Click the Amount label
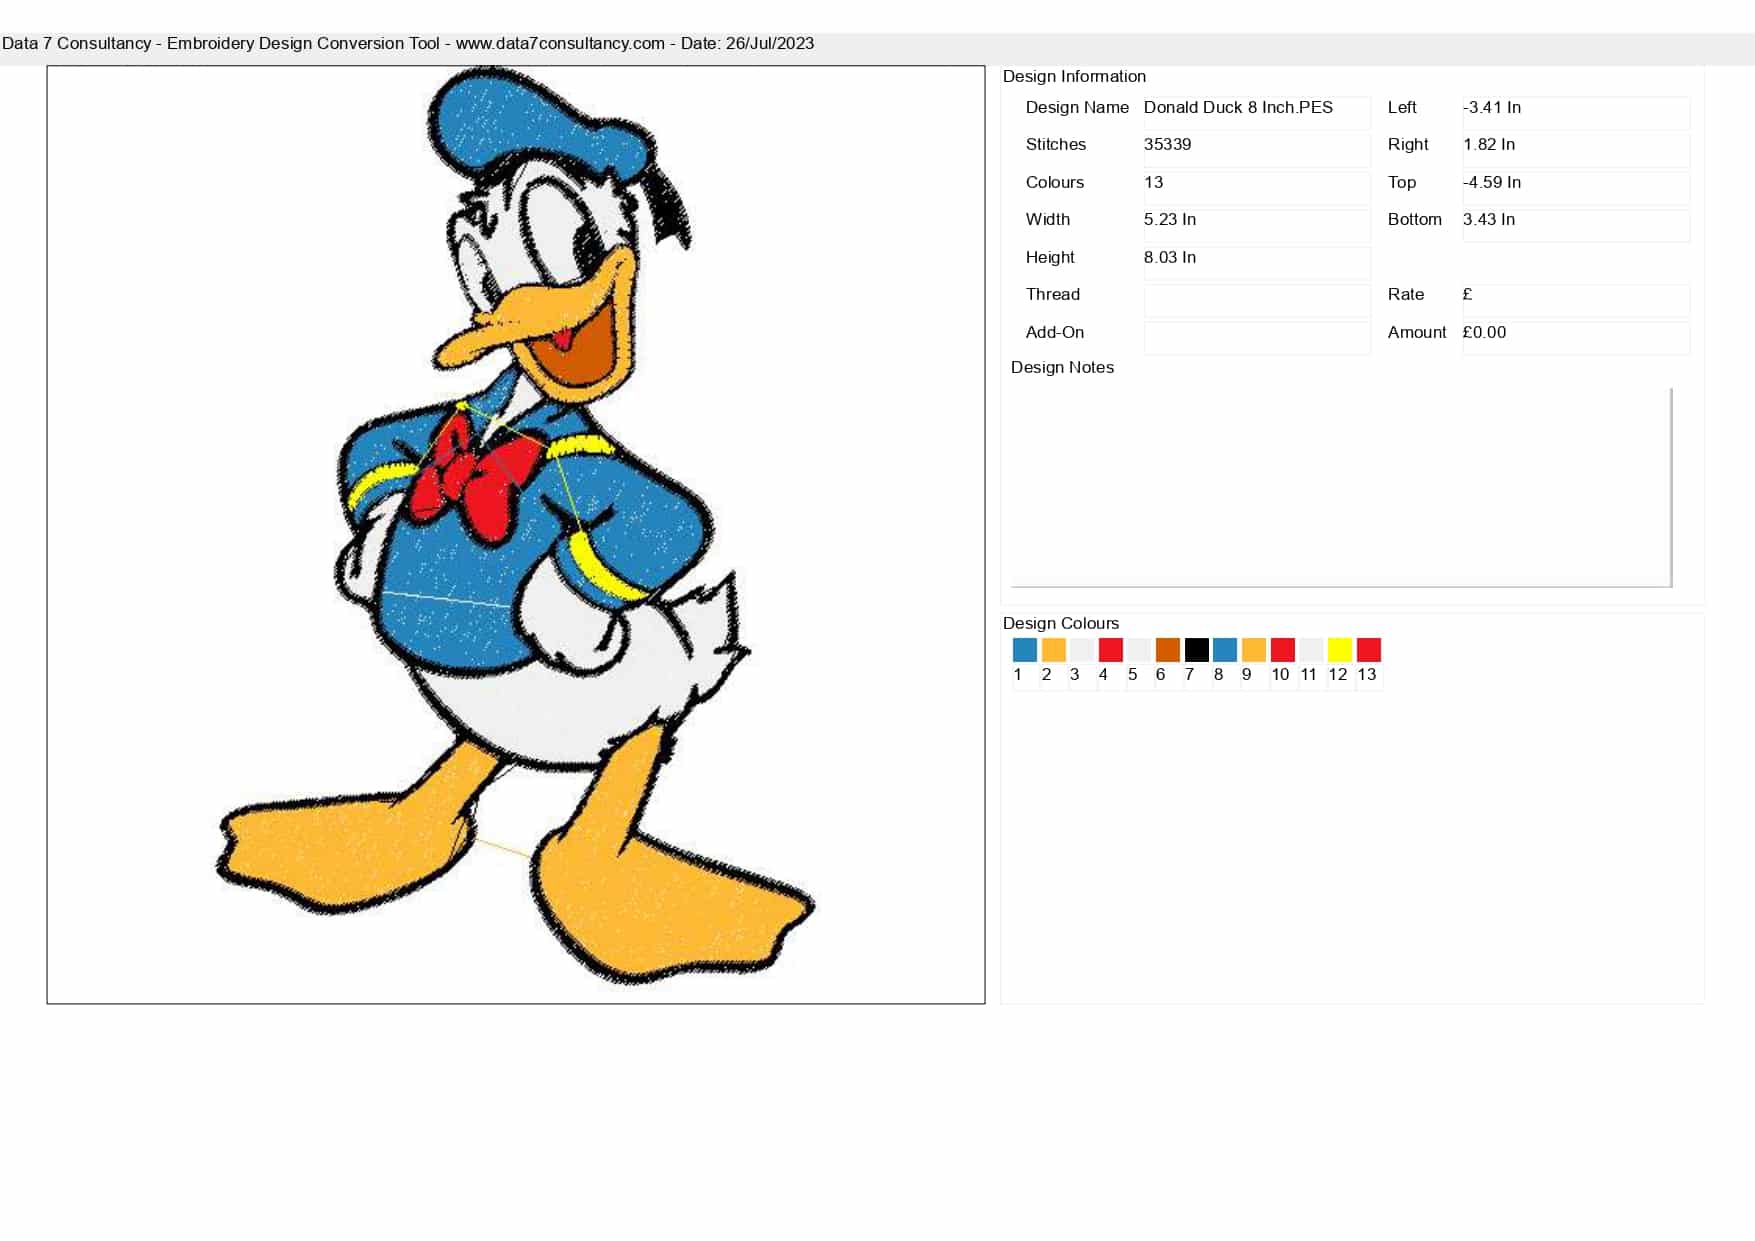 [x=1417, y=332]
